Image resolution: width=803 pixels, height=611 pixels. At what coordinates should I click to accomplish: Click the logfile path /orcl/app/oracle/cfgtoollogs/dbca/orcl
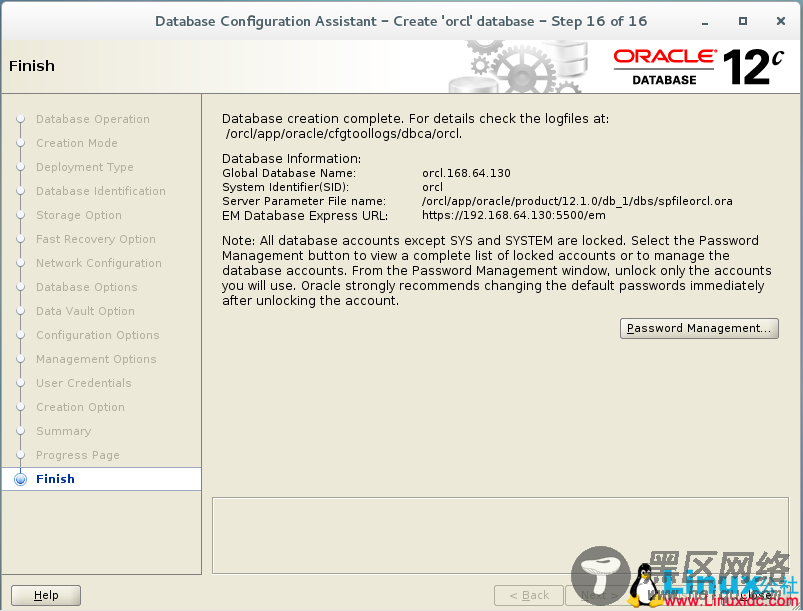pyautogui.click(x=344, y=134)
